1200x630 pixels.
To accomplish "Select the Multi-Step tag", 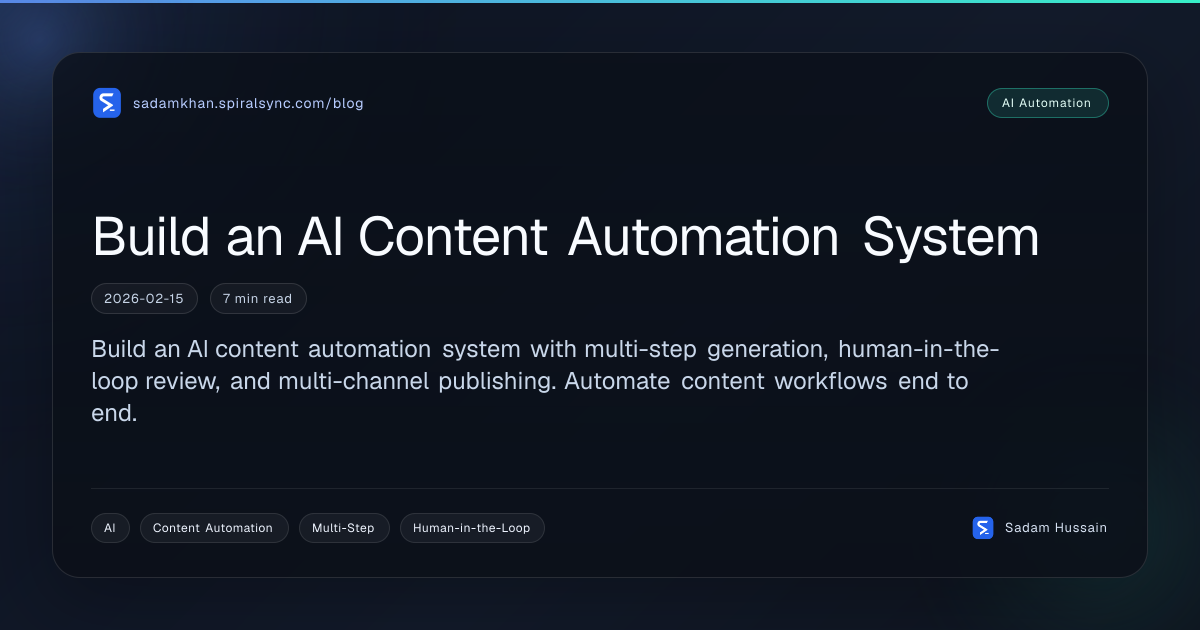I will [344, 528].
